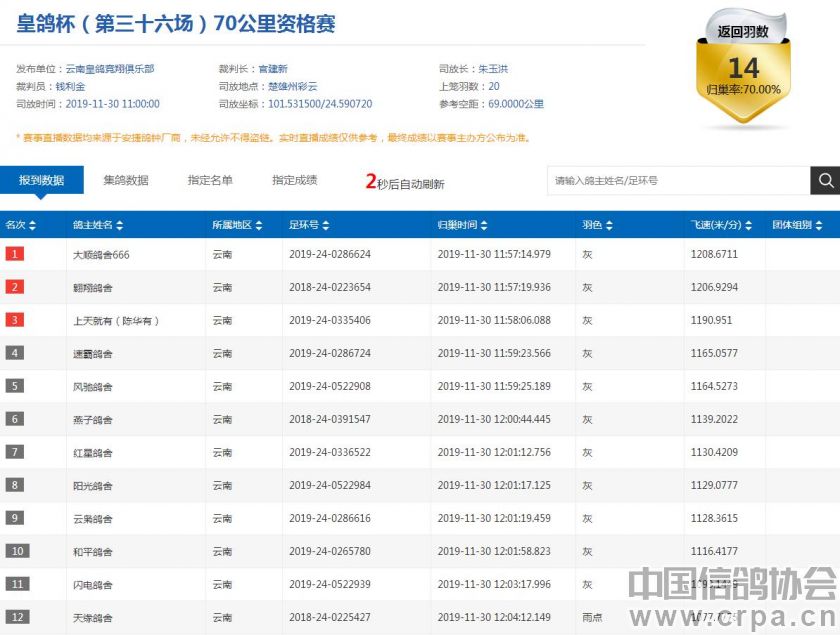Click the 羽色 column header label
The height and width of the screenshot is (635, 840).
point(592,225)
